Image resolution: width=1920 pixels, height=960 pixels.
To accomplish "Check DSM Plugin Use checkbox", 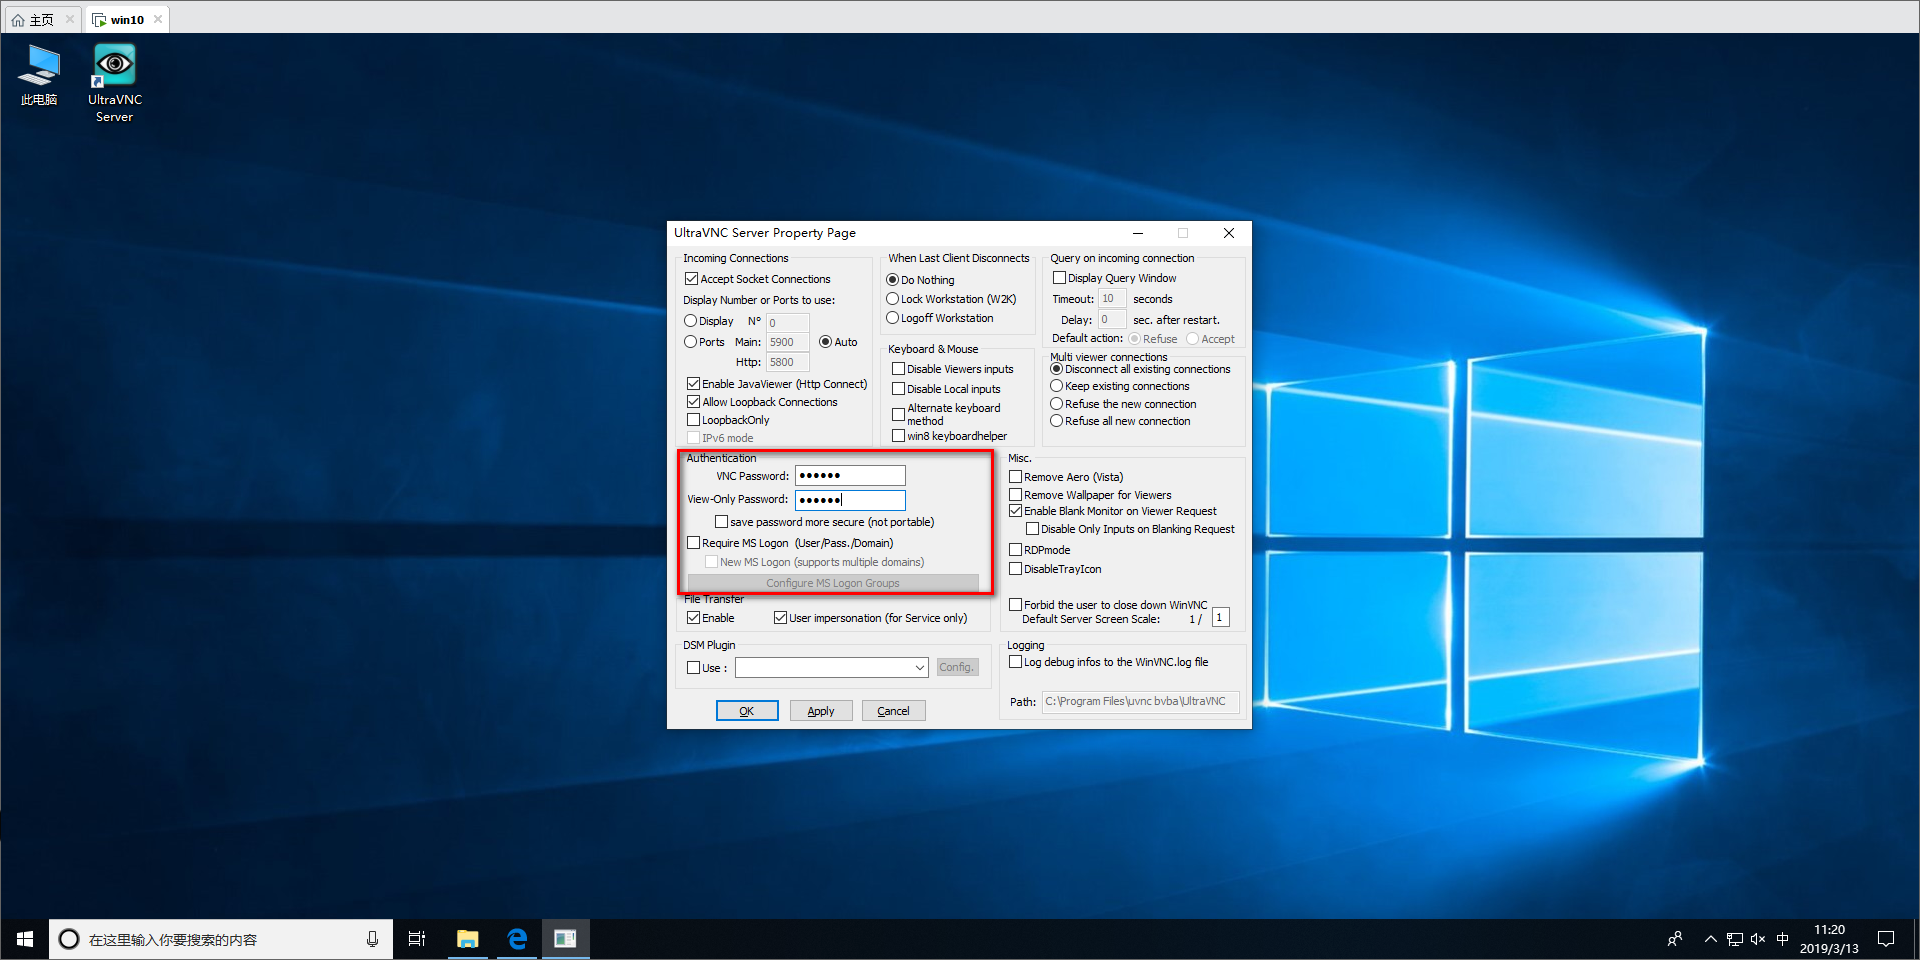I will tap(693, 668).
